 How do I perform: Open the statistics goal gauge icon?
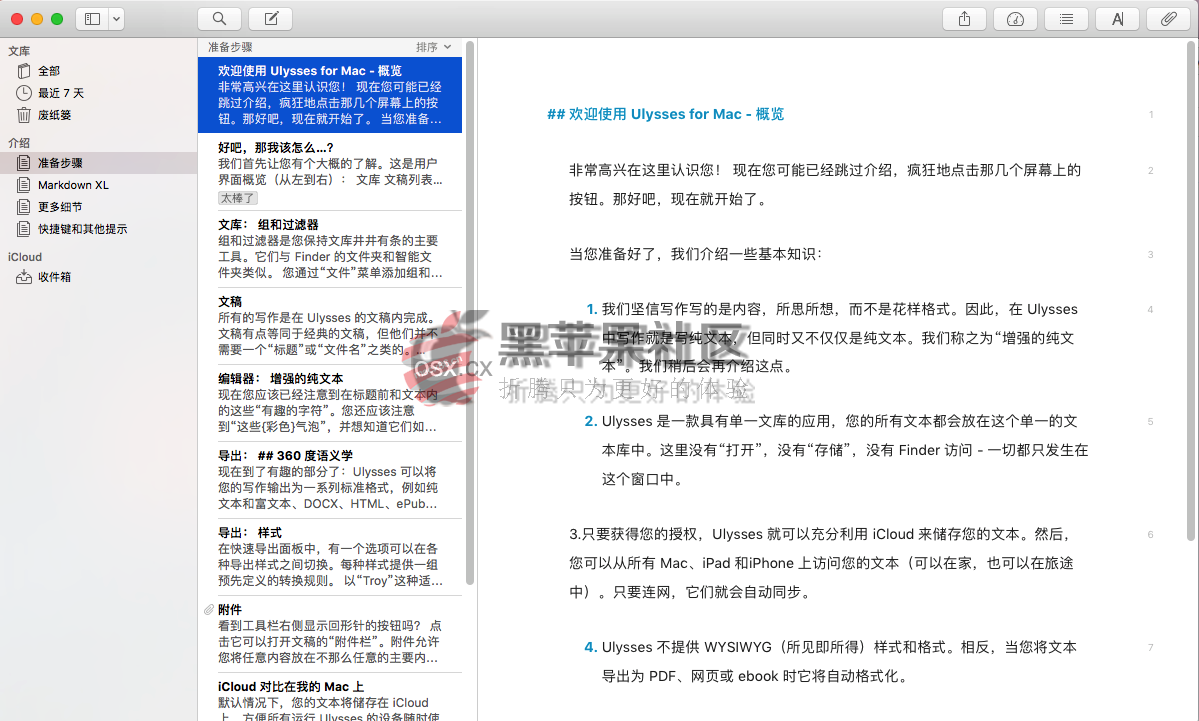[x=1015, y=19]
